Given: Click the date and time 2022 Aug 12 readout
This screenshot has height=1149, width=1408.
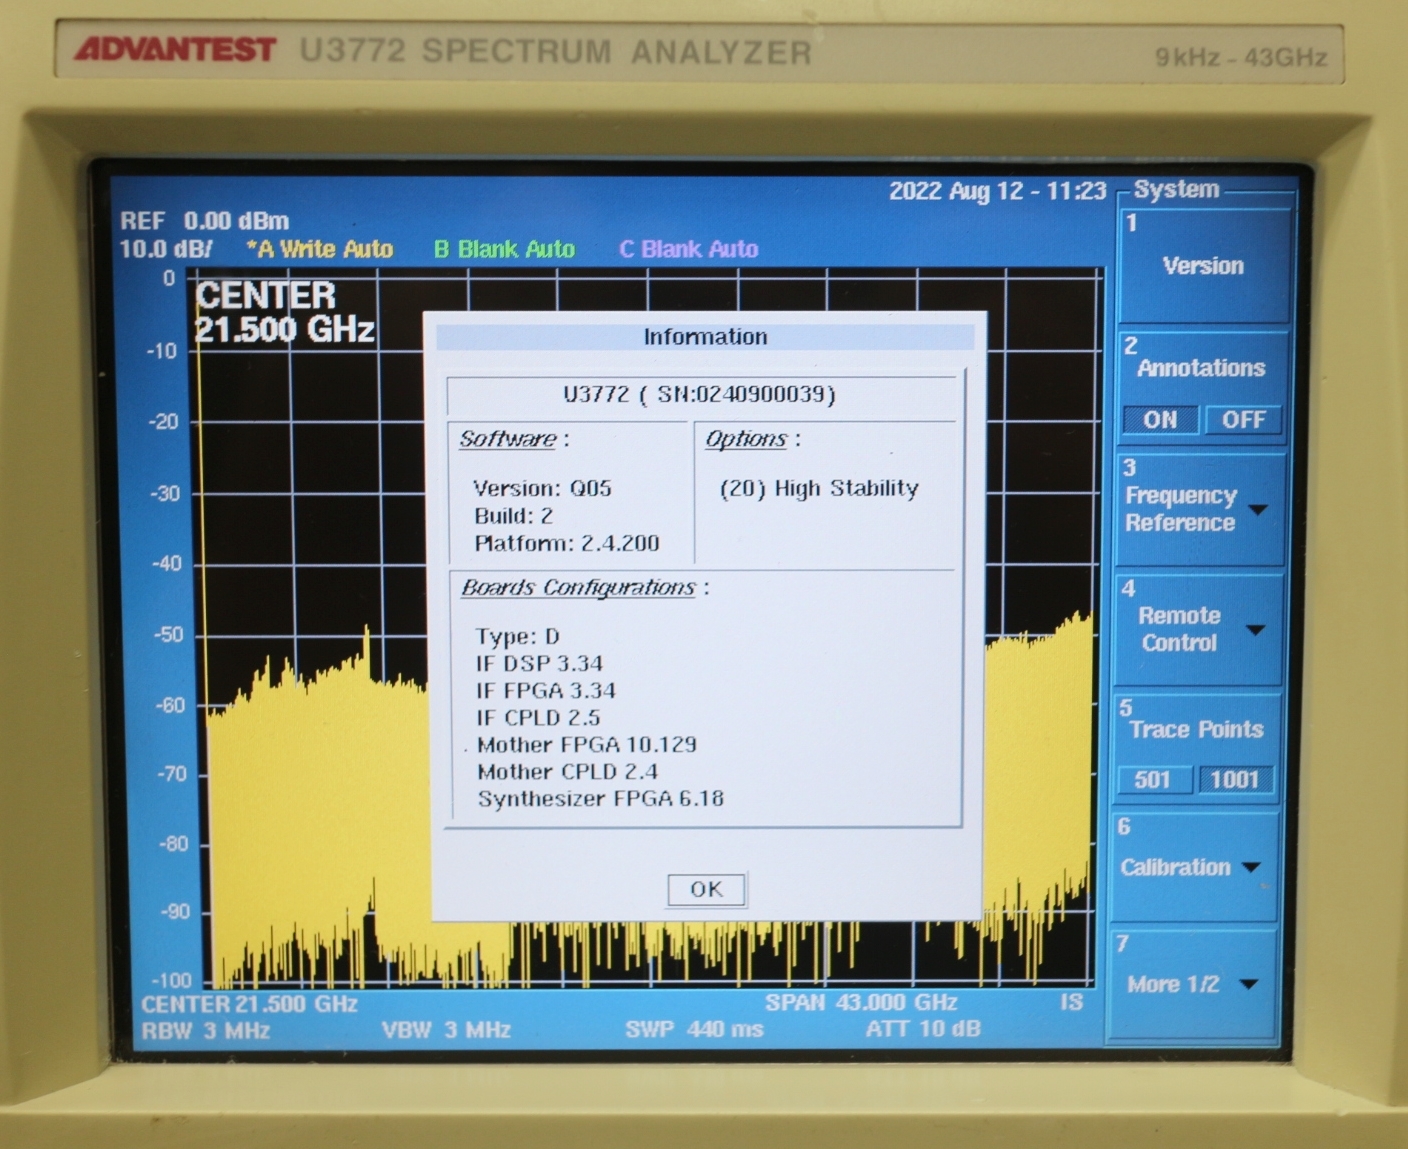Looking at the screenshot, I should 998,191.
